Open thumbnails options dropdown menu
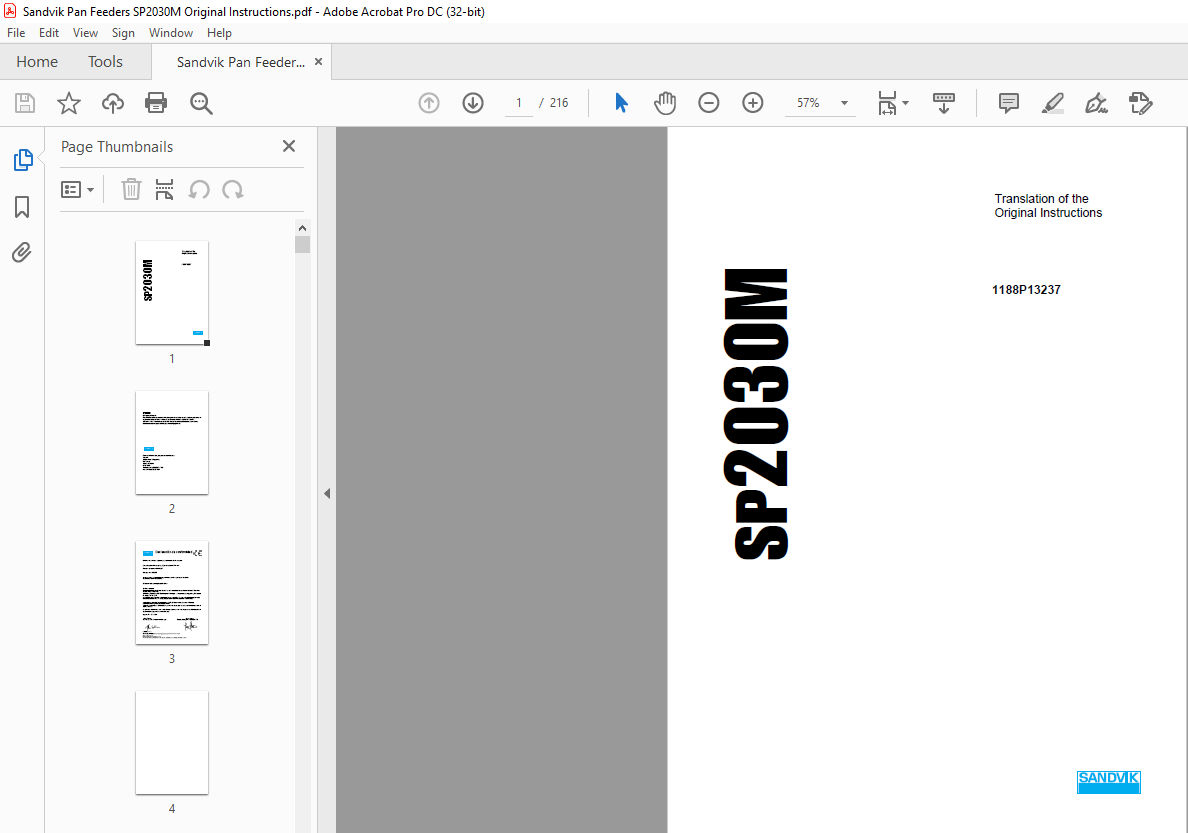The height and width of the screenshot is (833, 1188). [77, 189]
